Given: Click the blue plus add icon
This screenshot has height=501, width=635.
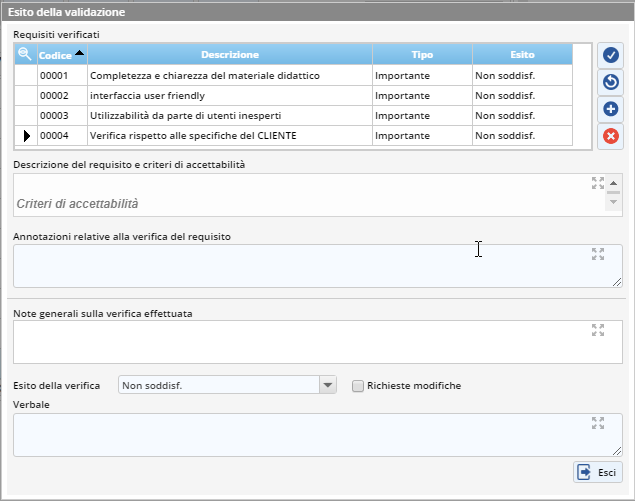Looking at the screenshot, I should (610, 109).
